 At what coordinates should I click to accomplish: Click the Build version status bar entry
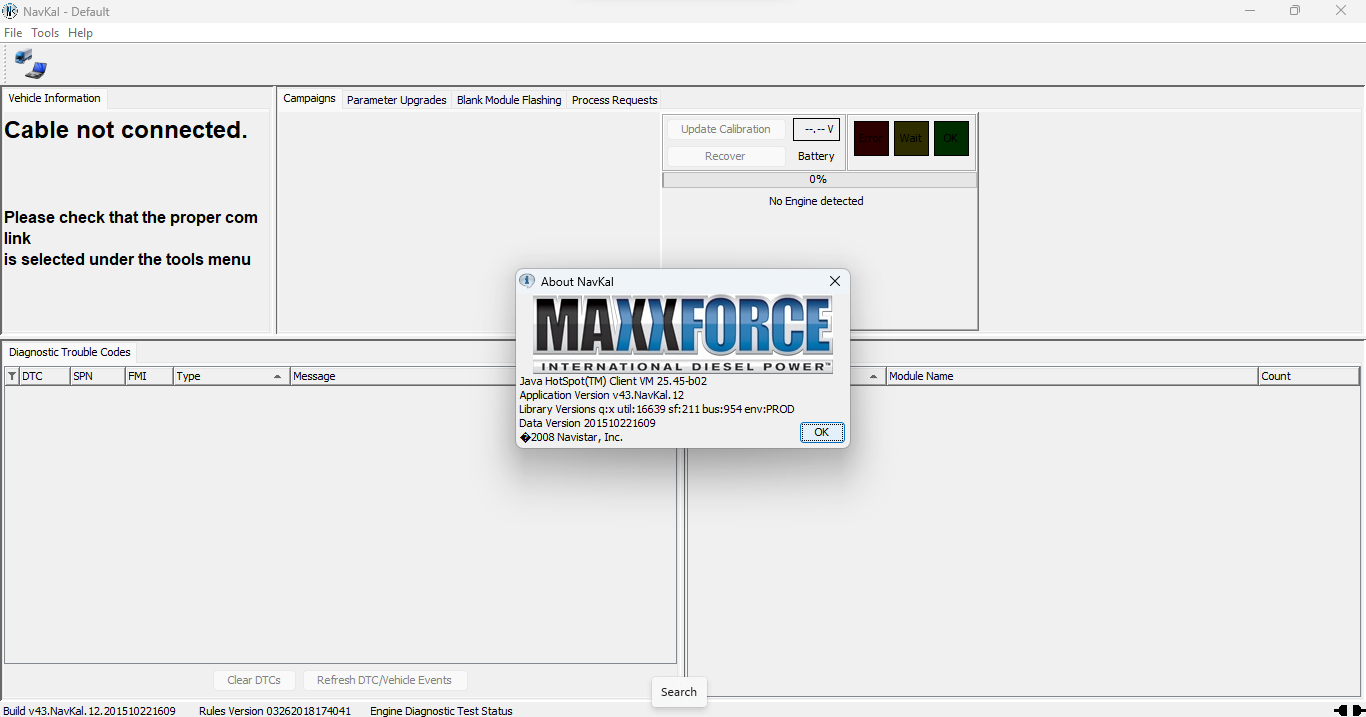(x=89, y=711)
